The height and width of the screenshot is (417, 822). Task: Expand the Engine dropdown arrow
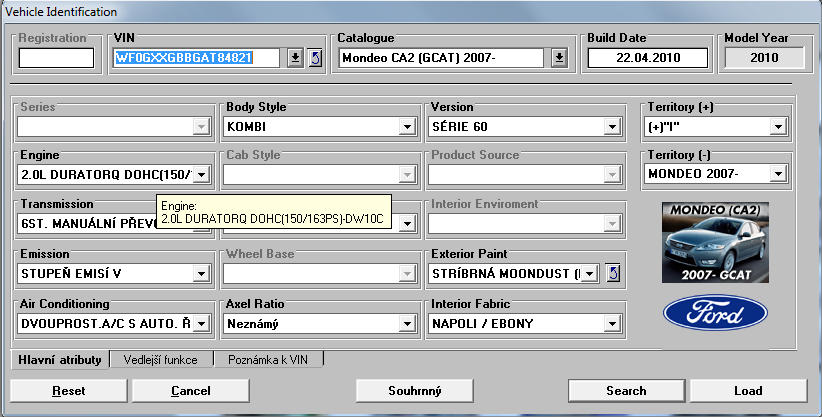pos(201,175)
